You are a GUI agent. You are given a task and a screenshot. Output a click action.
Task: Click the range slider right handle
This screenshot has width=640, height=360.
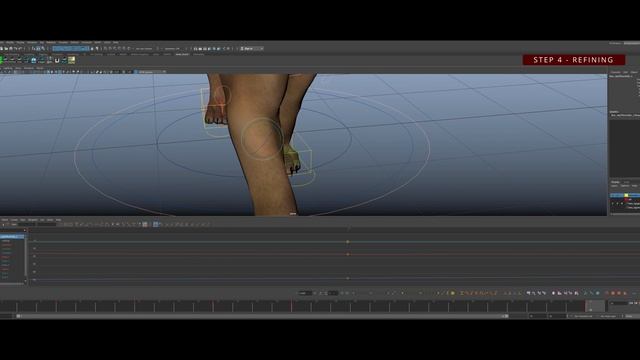(506, 316)
